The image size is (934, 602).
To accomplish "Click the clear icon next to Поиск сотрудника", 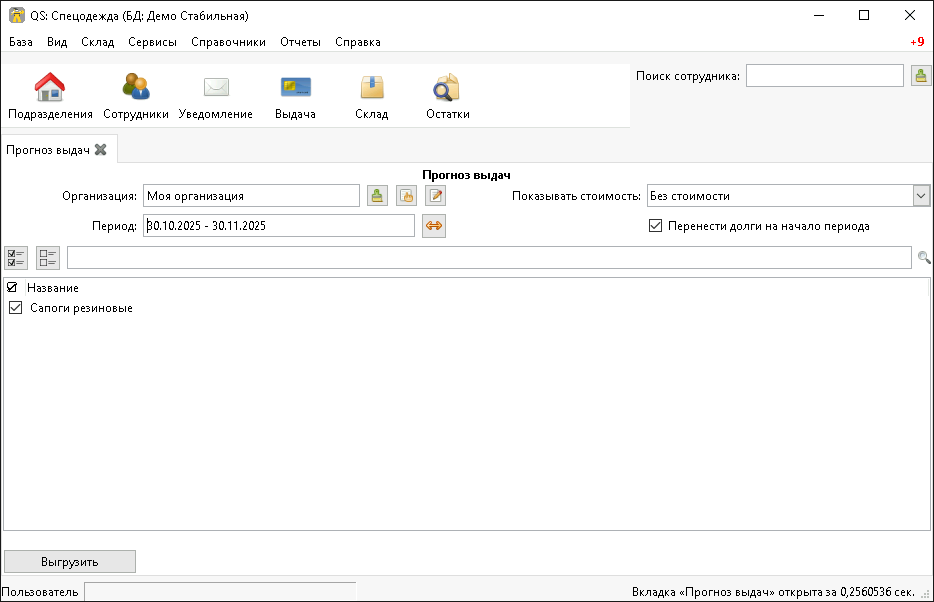I will tap(920, 75).
